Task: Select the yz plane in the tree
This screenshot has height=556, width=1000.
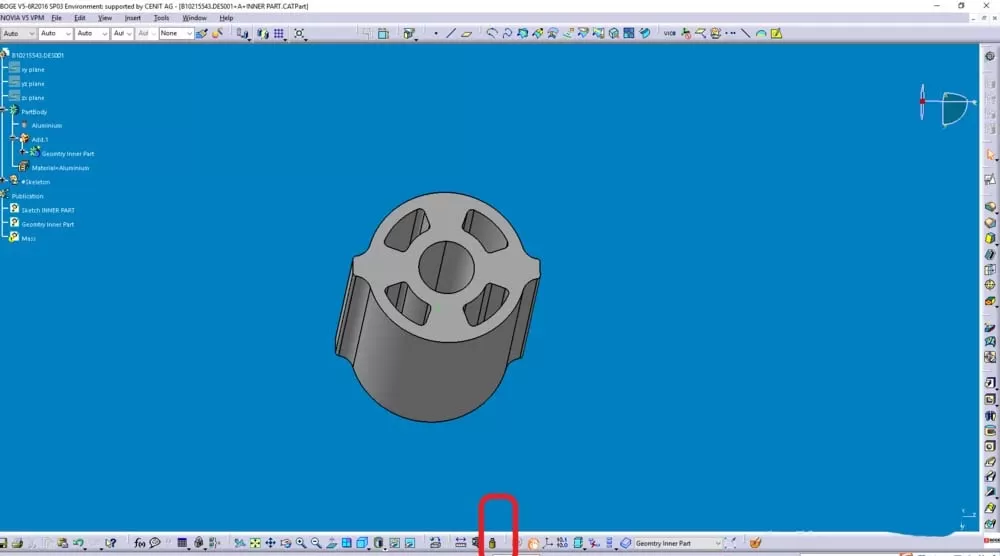Action: click(33, 84)
